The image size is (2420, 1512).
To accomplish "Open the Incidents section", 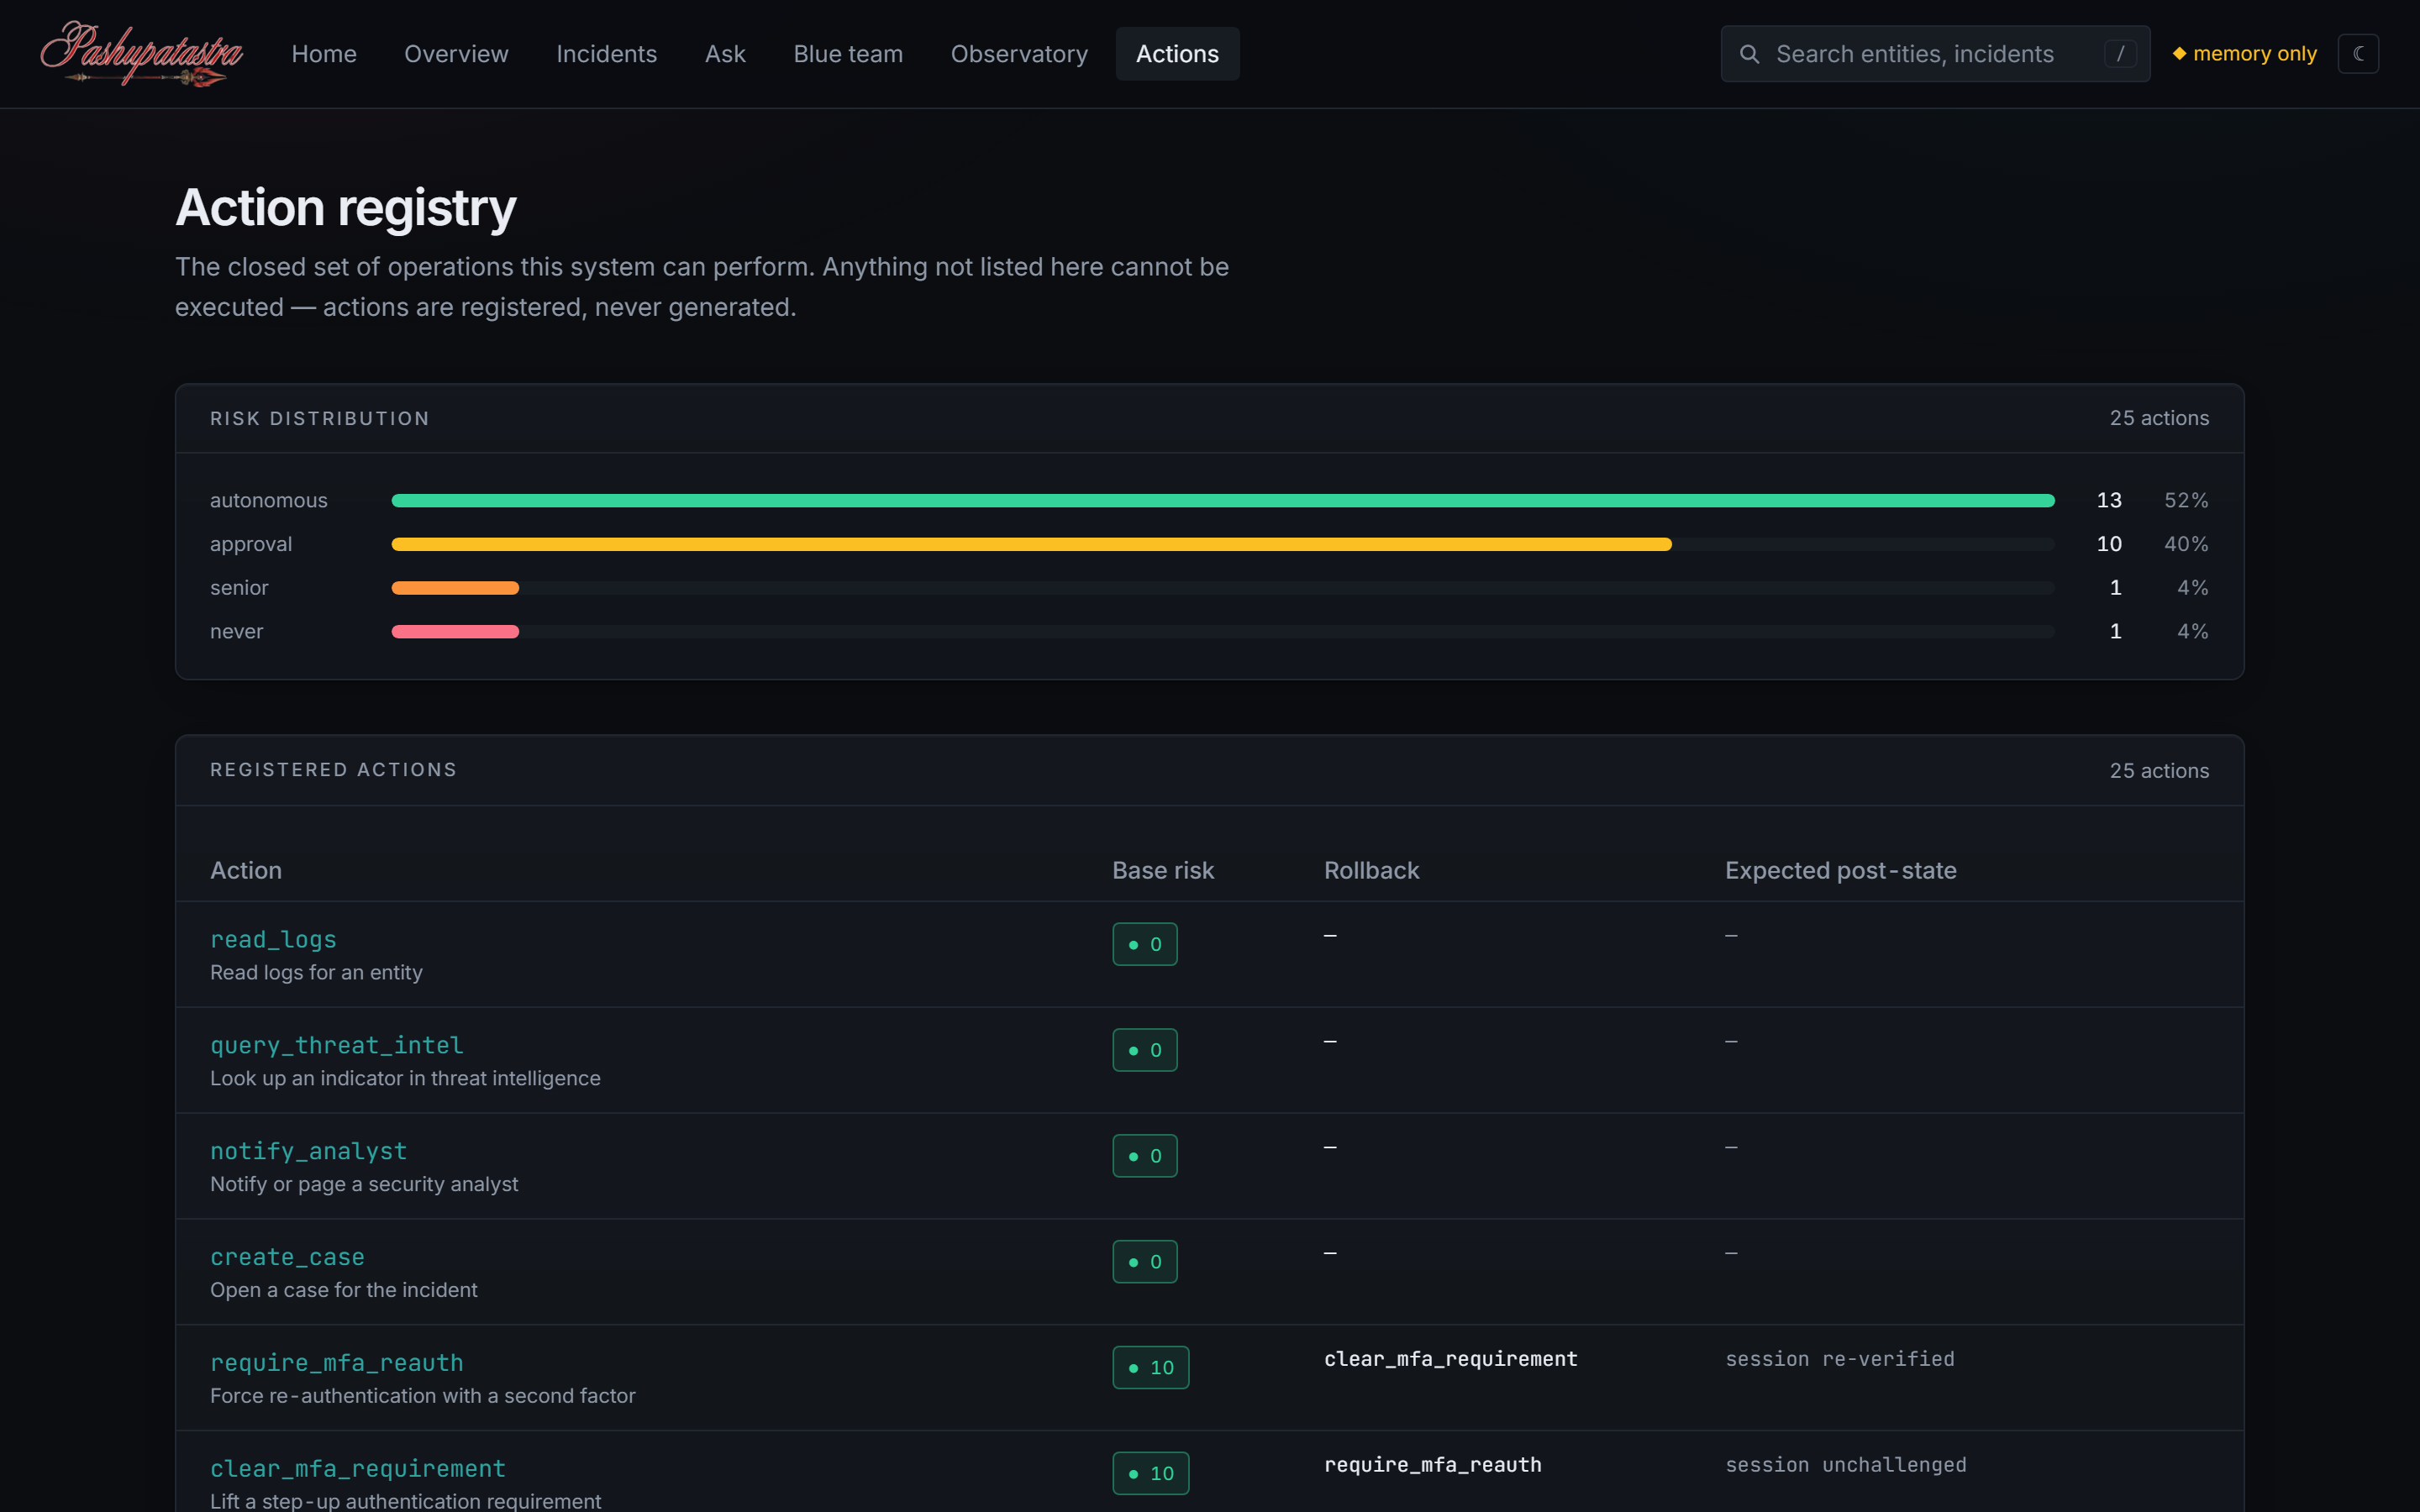I will [x=606, y=54].
